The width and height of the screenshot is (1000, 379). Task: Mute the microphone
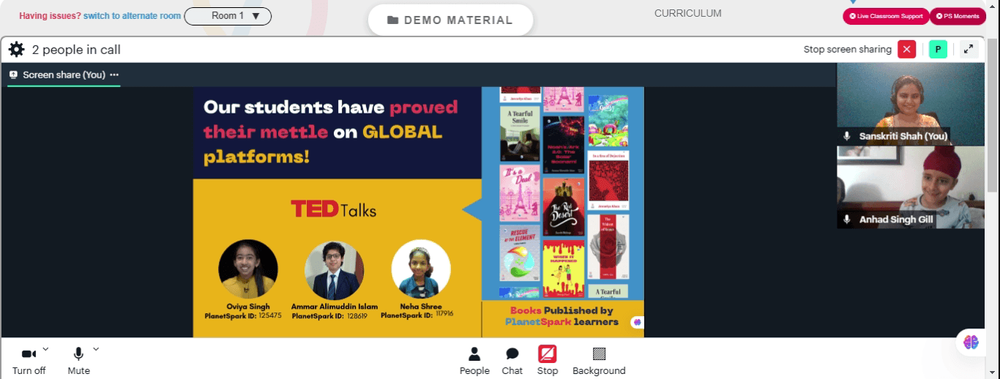(79, 360)
